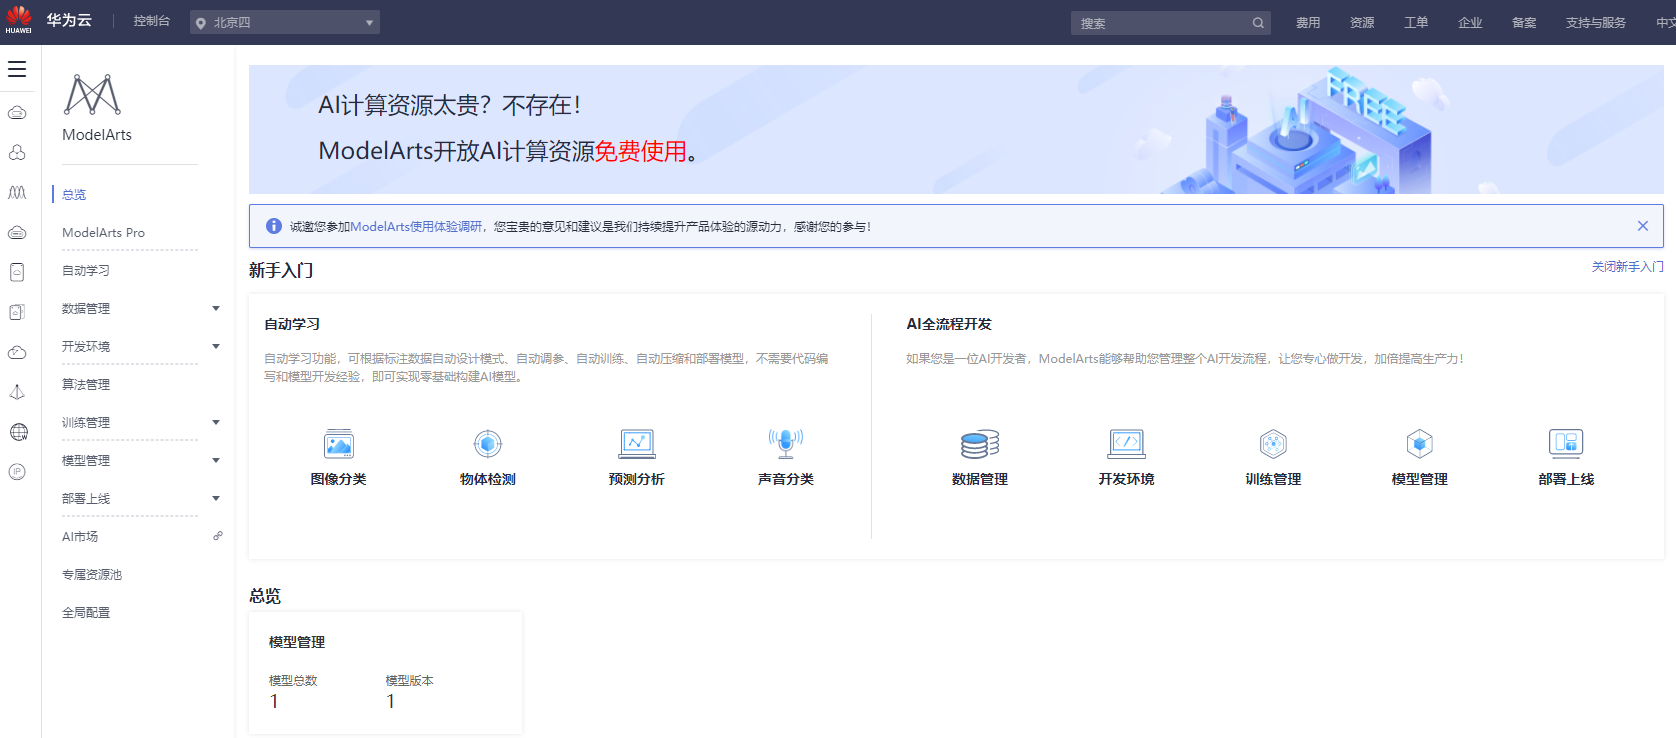The image size is (1676, 738).
Task: Open the 开发环境 code window icon
Action: tap(1127, 443)
